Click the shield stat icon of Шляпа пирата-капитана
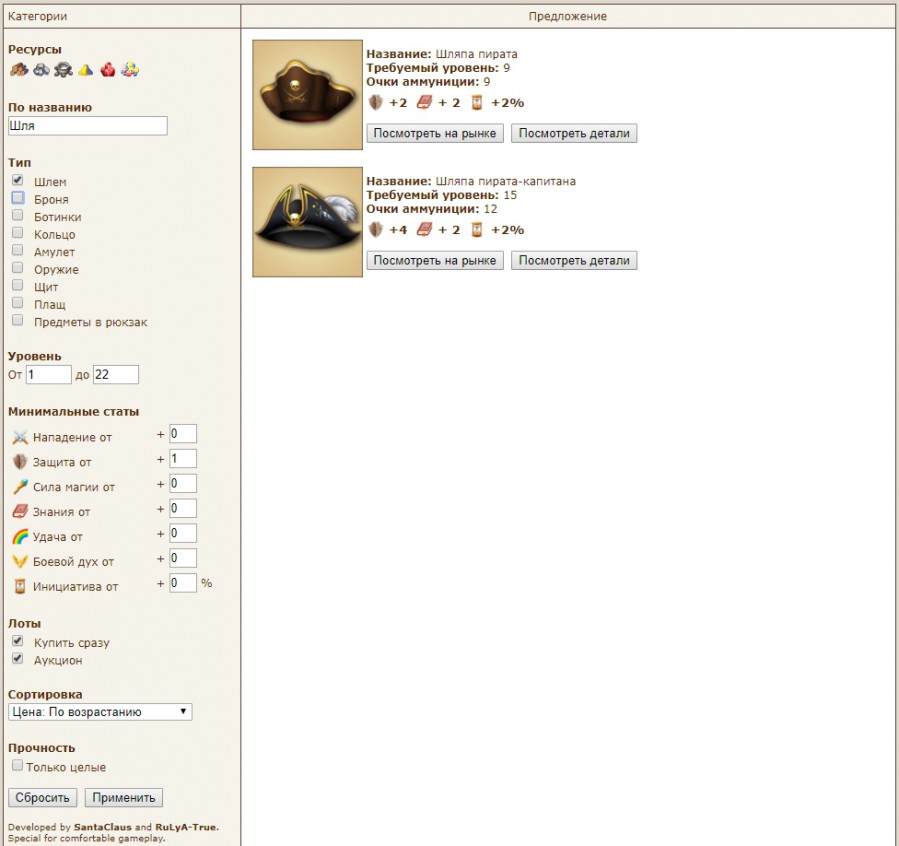 point(376,230)
